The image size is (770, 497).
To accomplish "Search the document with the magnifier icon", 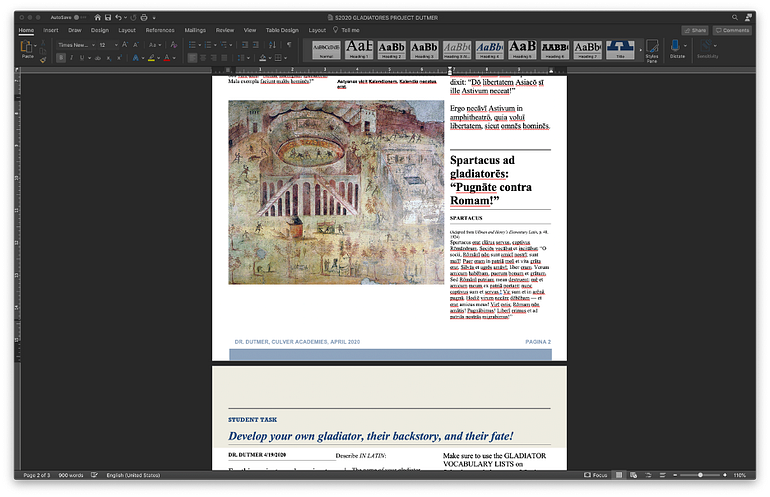I will pyautogui.click(x=735, y=17).
